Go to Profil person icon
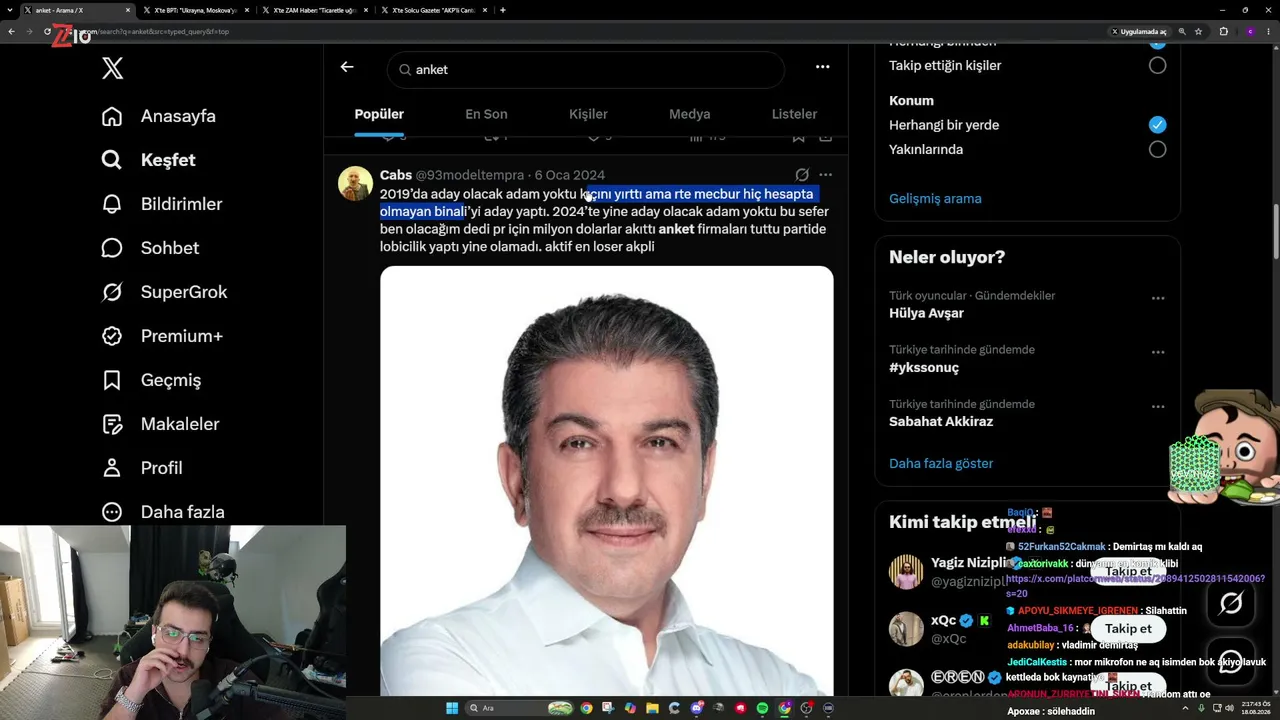This screenshot has height=720, width=1280. [112, 468]
